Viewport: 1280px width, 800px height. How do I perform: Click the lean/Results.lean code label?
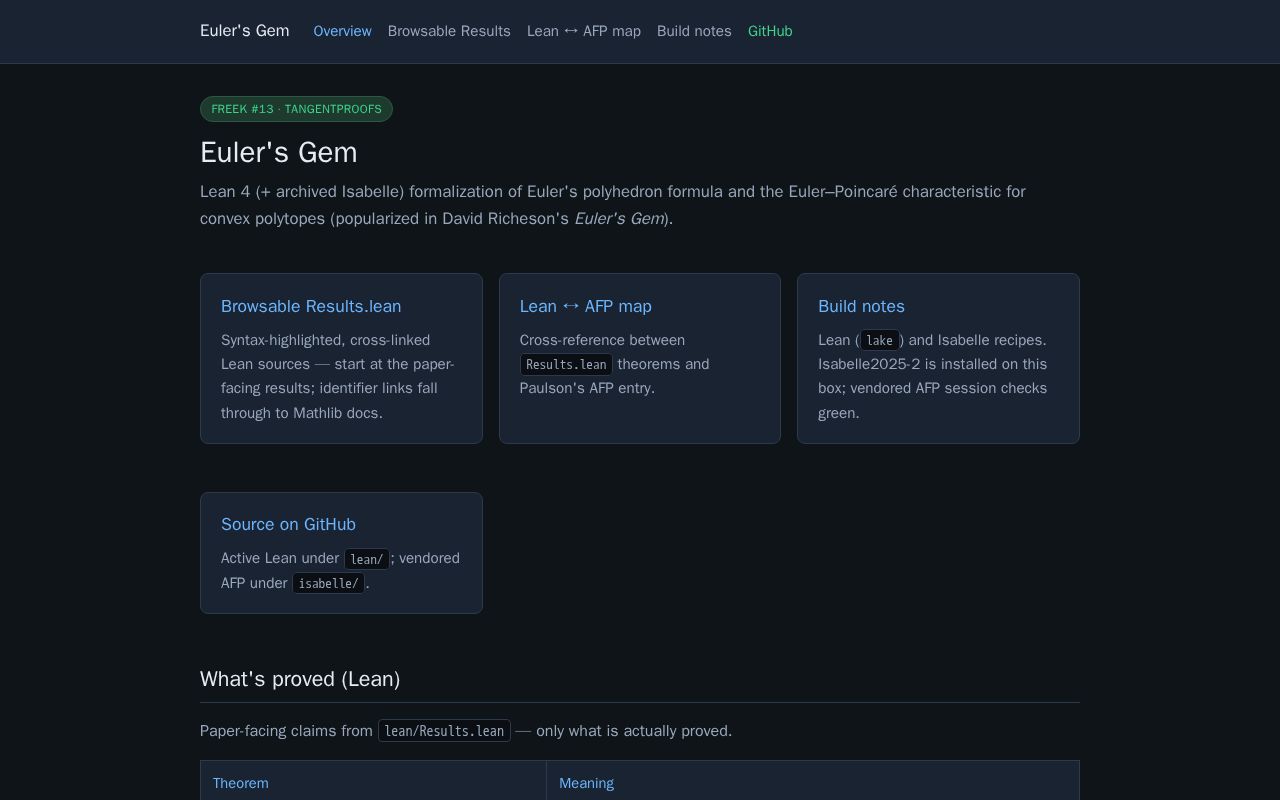(x=444, y=731)
